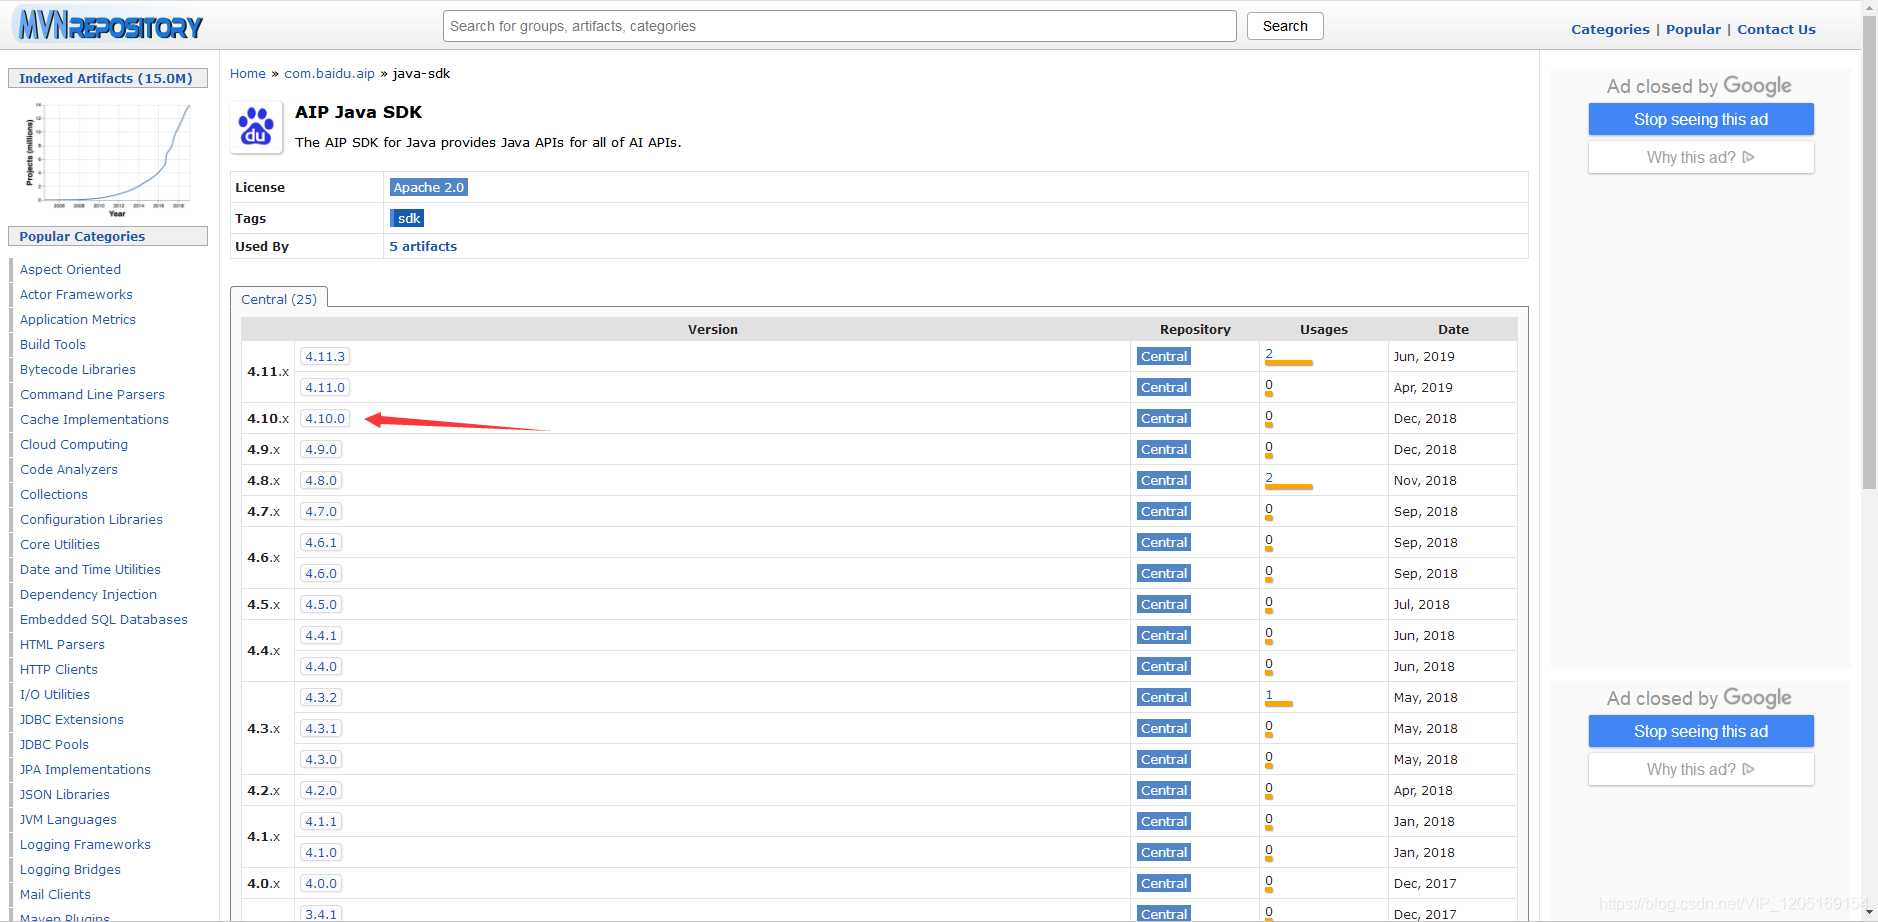Open version 4.2.0

click(x=321, y=790)
